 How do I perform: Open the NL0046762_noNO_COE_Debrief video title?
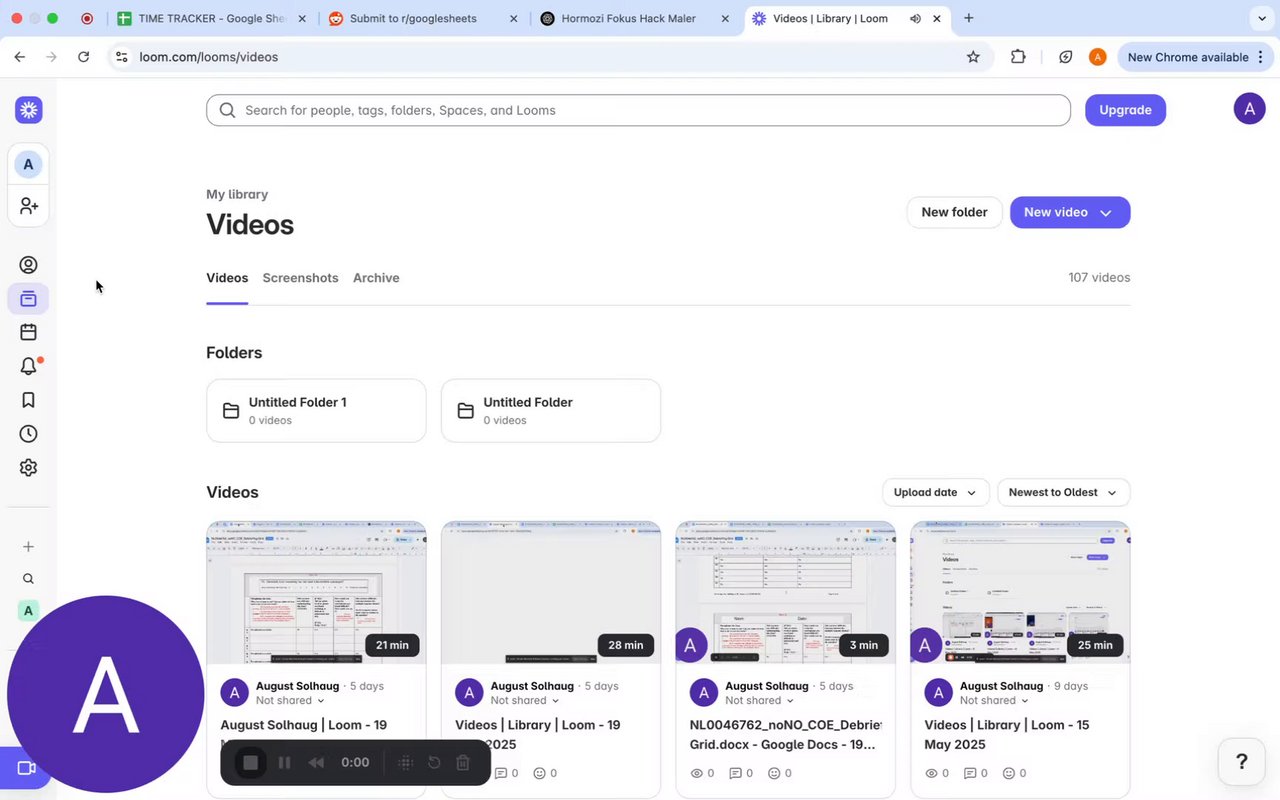[785, 735]
